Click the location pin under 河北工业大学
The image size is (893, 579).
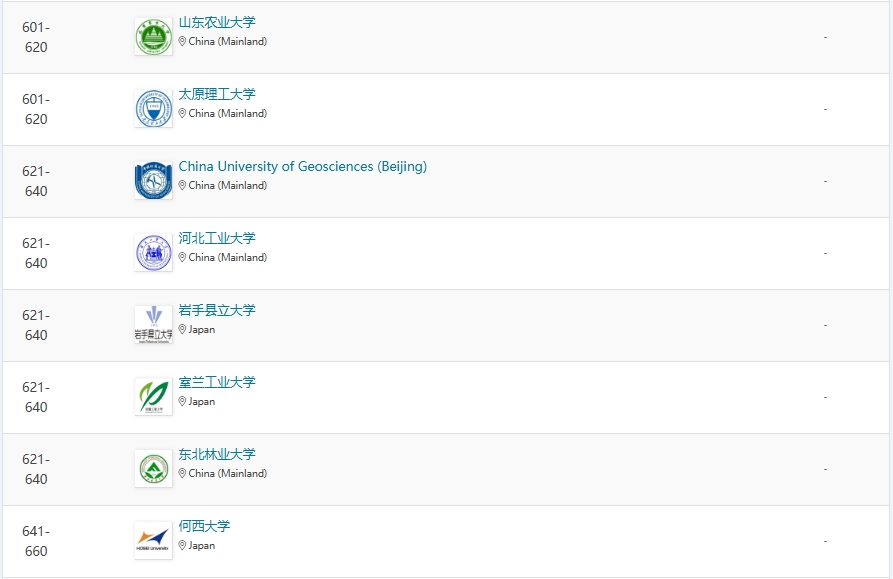coord(182,257)
